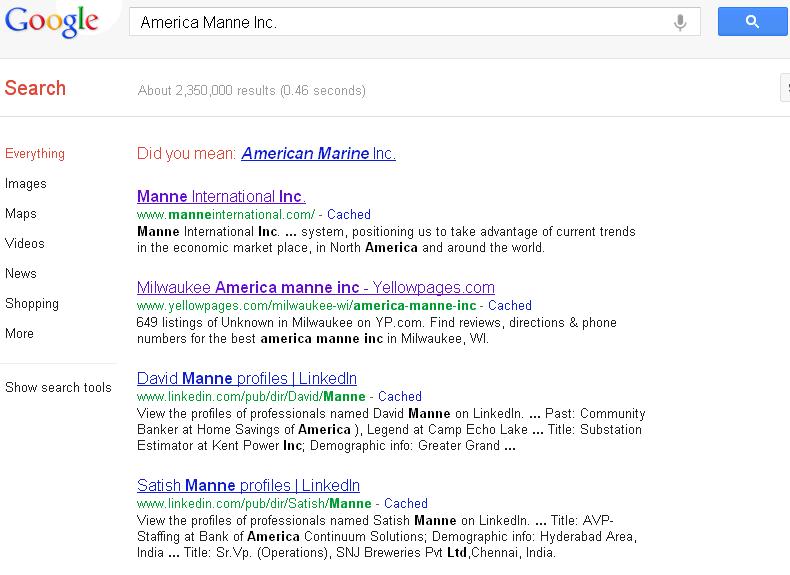Open Milwaukee America manne inc Yellowpages result

tap(315, 287)
